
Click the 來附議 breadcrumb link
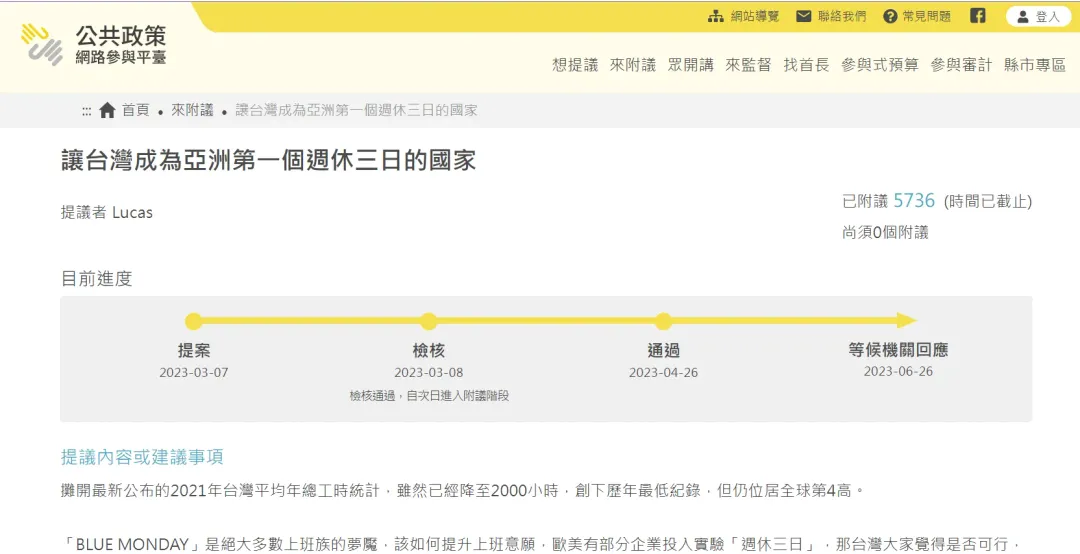(192, 110)
